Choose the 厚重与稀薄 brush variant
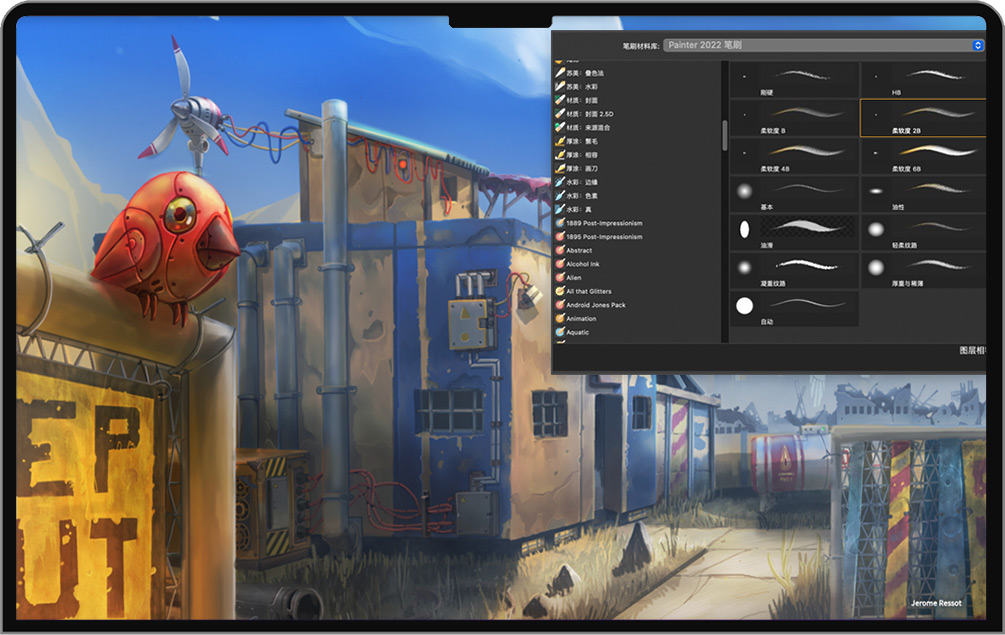Image resolution: width=1005 pixels, height=635 pixels. pos(922,270)
